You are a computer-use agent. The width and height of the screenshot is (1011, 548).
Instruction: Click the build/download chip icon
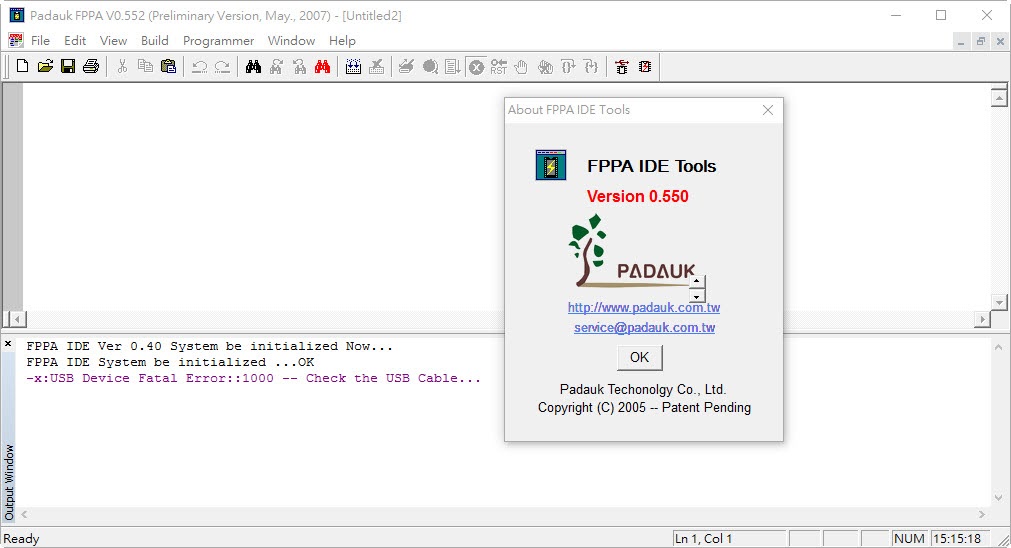[353, 66]
